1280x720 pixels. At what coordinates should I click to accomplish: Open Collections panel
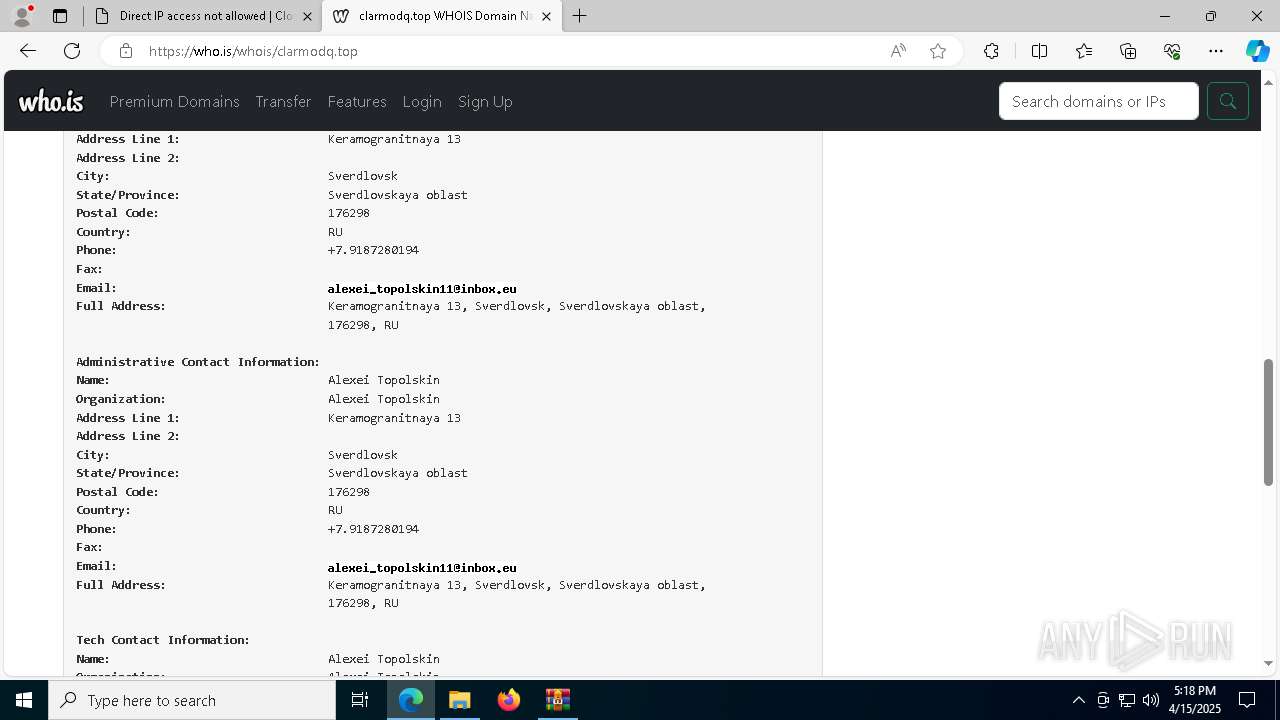(1128, 51)
